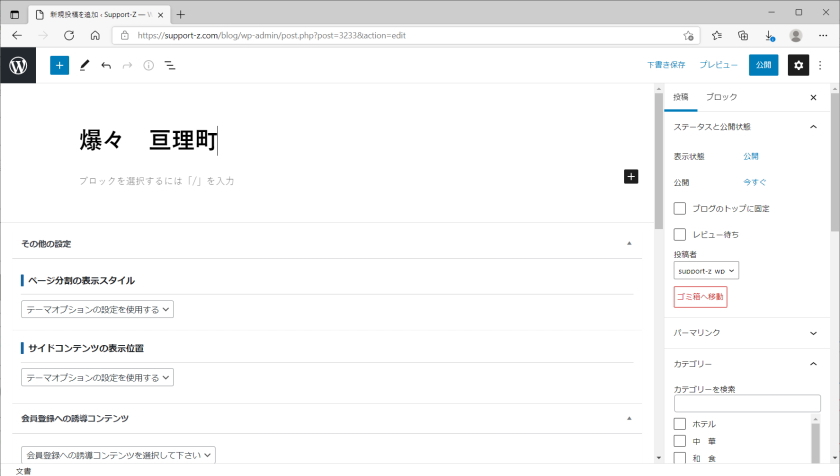Click the 下書き保存 save draft link
840x476 pixels.
(666, 65)
